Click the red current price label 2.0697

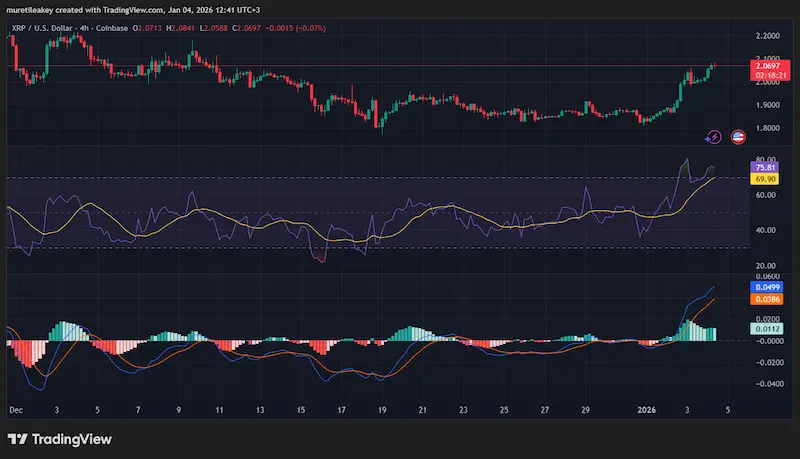(769, 65)
